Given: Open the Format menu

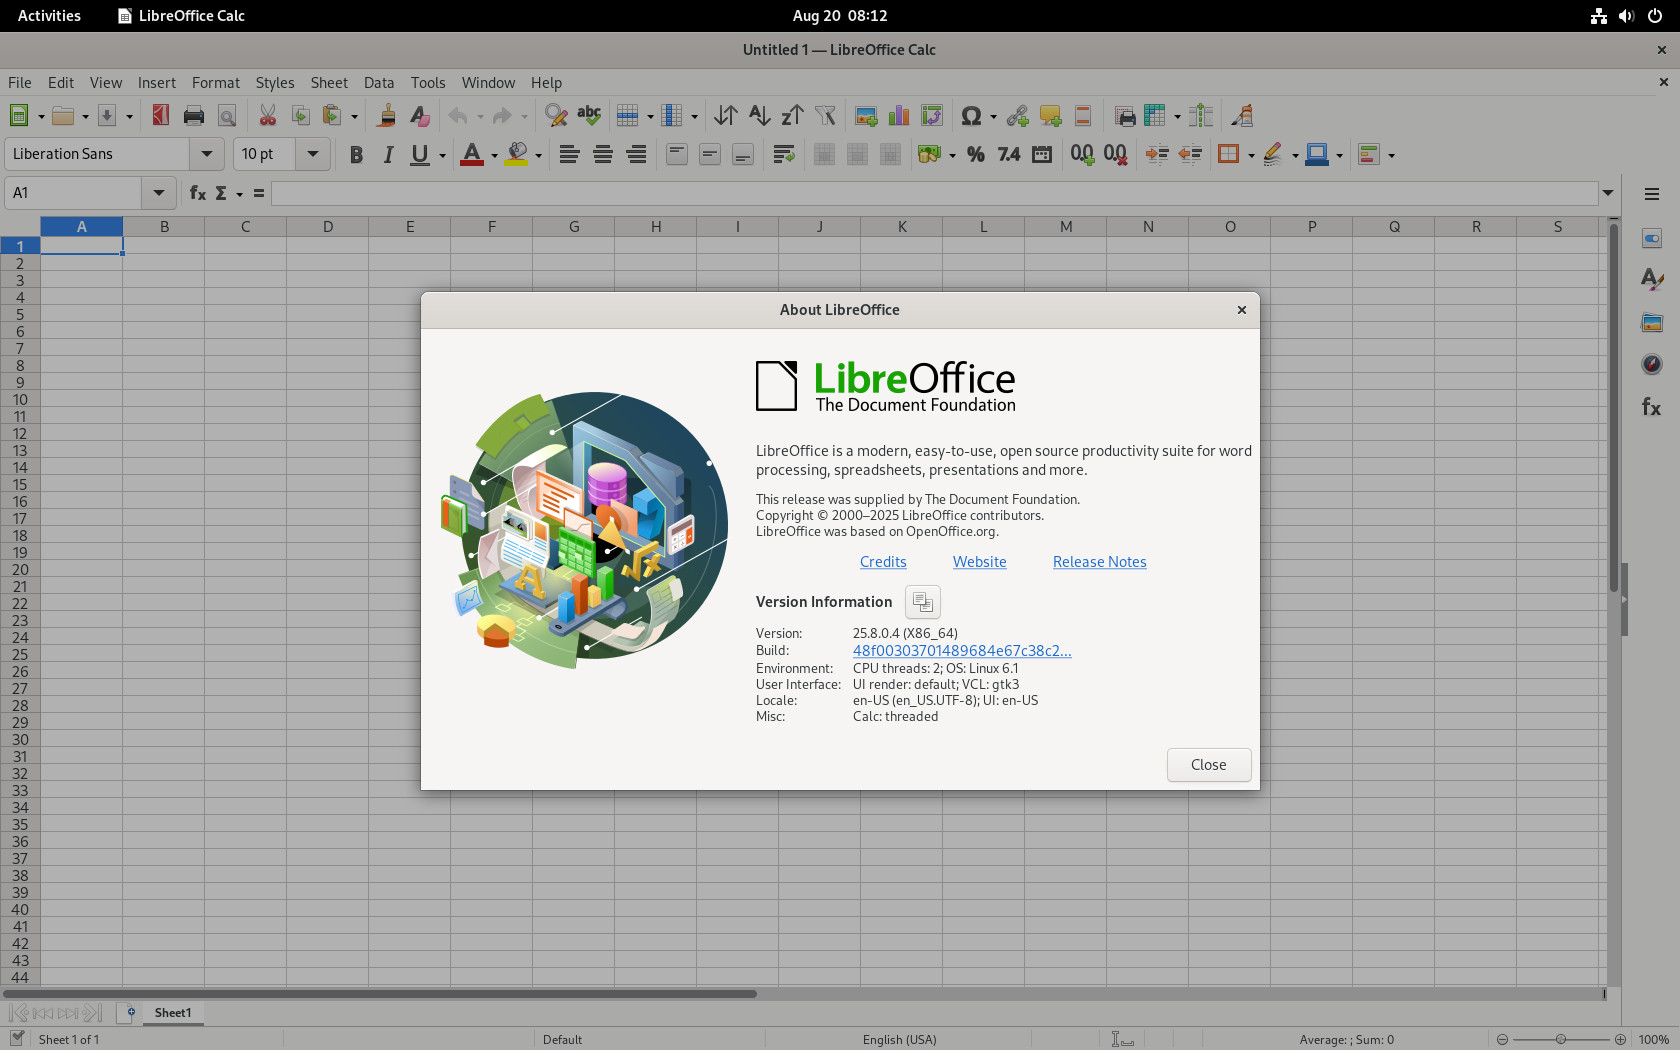Looking at the screenshot, I should 216,82.
